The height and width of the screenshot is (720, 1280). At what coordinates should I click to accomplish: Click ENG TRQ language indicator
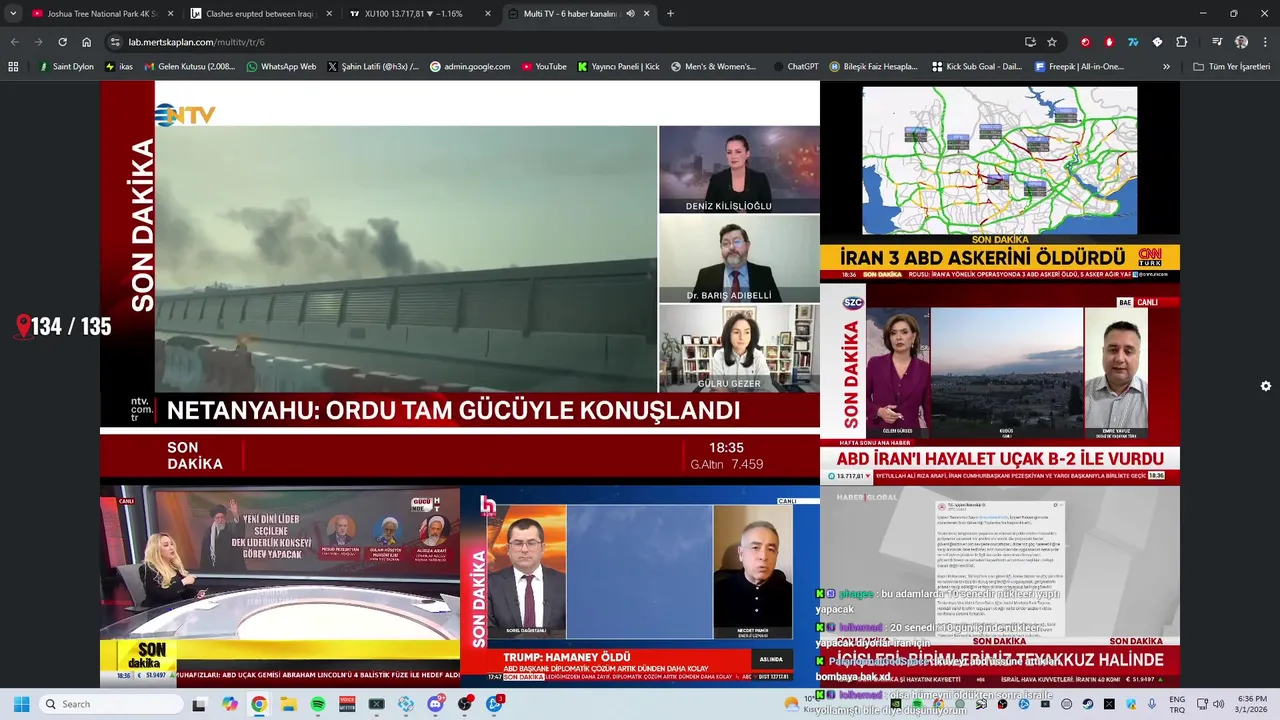coord(1177,704)
